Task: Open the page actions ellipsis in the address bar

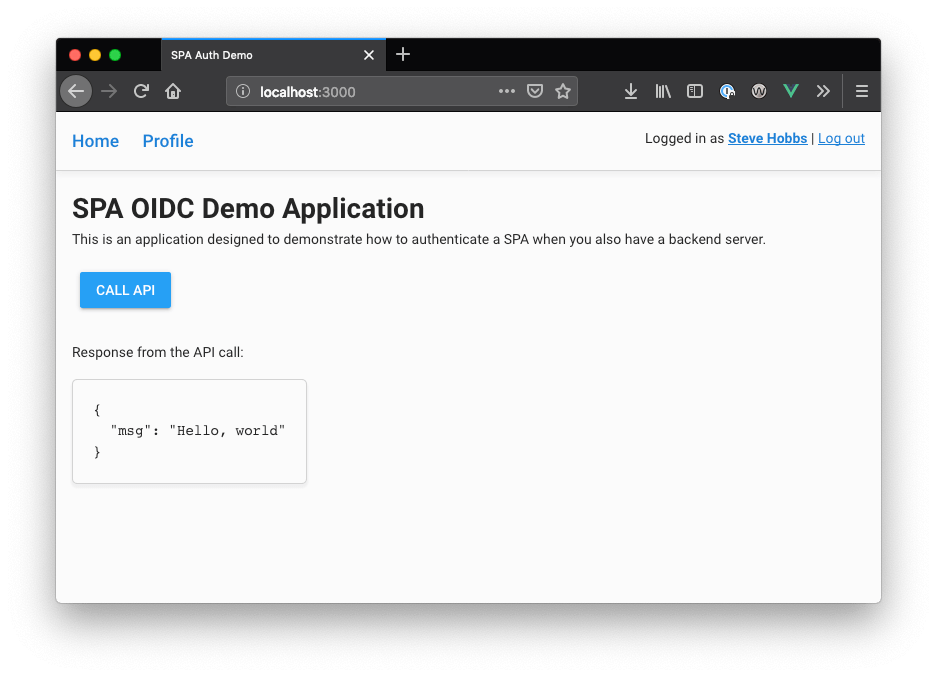Action: pos(507,91)
